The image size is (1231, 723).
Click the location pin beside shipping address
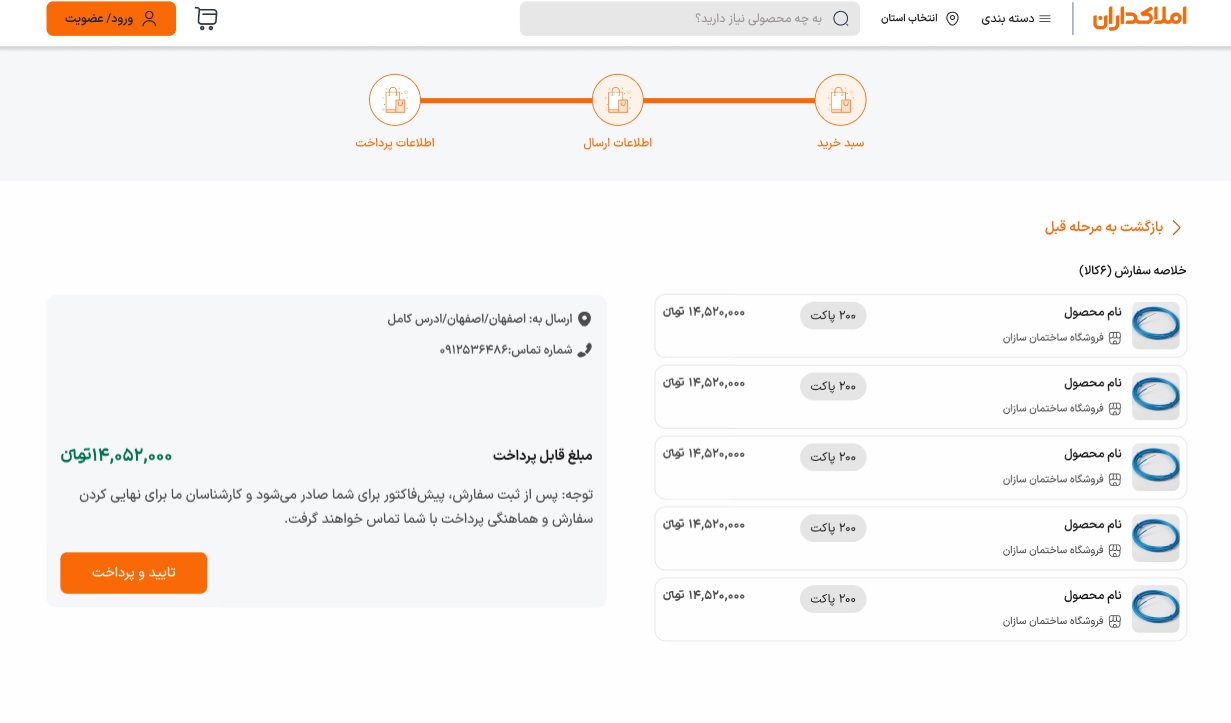pyautogui.click(x=584, y=319)
